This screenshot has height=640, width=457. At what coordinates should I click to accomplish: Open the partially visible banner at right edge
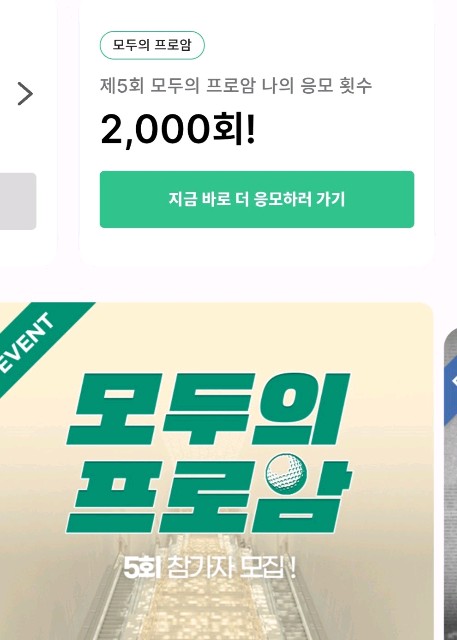450,484
